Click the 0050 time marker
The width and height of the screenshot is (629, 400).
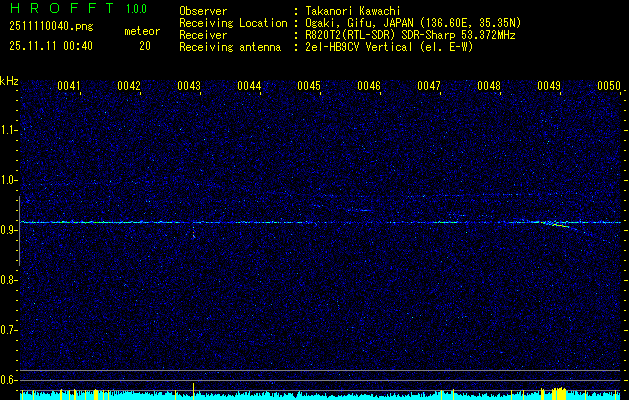click(609, 86)
